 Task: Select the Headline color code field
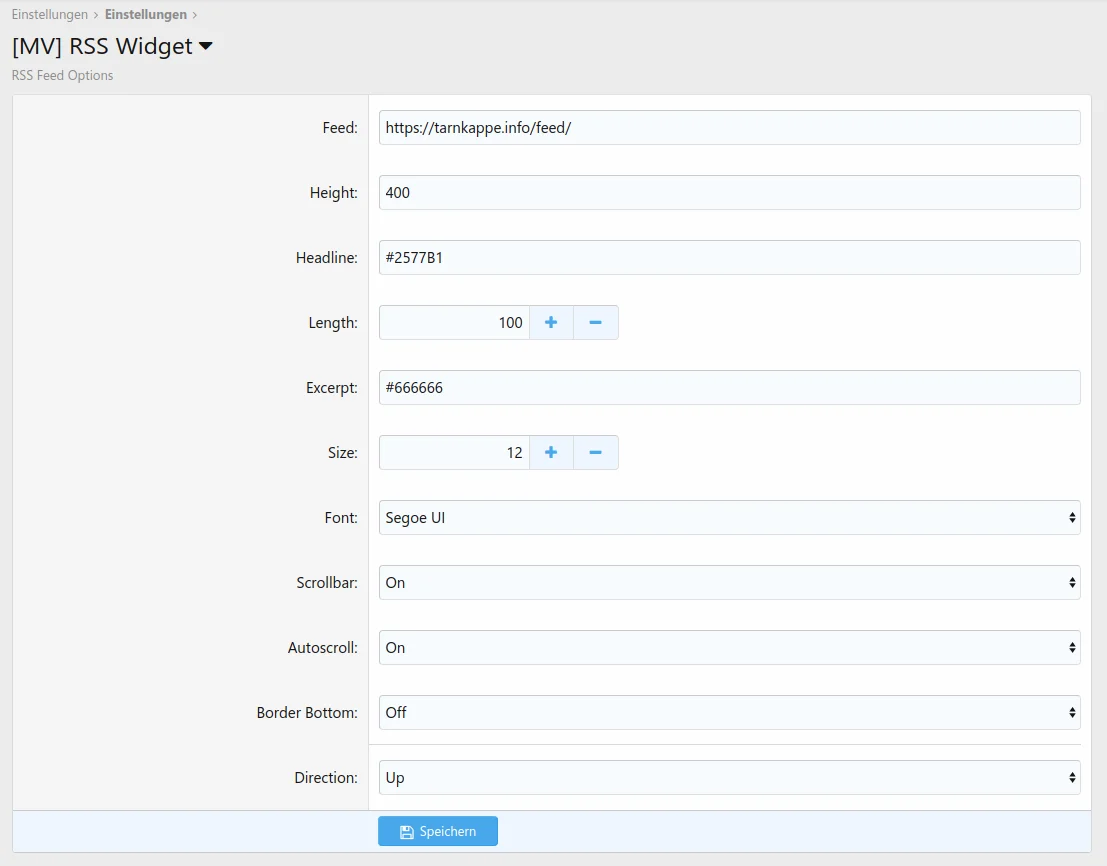click(x=729, y=258)
